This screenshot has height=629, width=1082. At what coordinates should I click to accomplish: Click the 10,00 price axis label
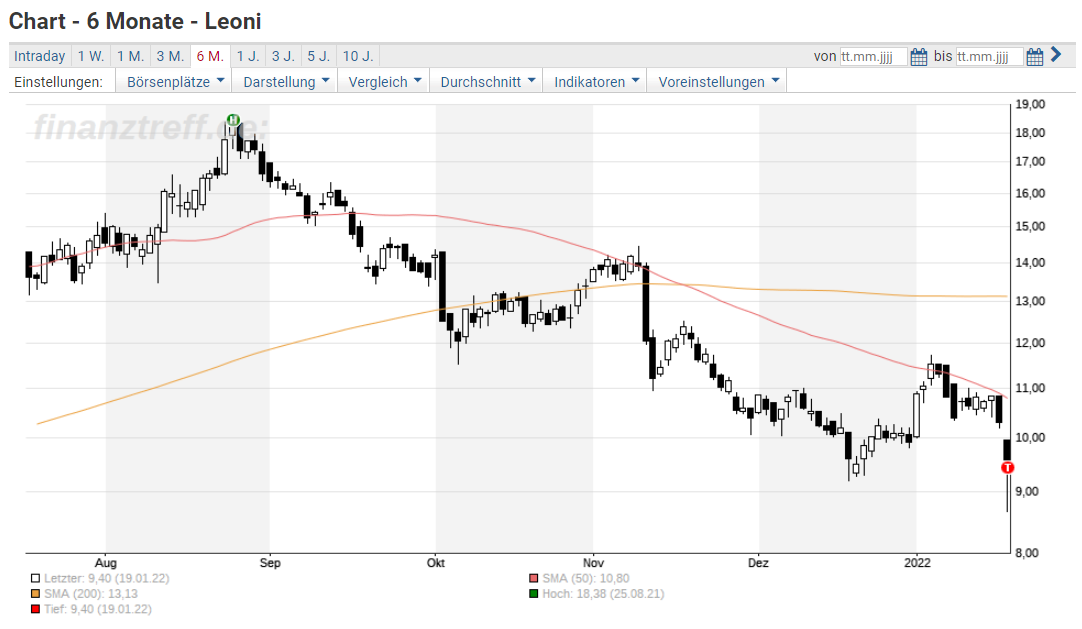(1030, 437)
